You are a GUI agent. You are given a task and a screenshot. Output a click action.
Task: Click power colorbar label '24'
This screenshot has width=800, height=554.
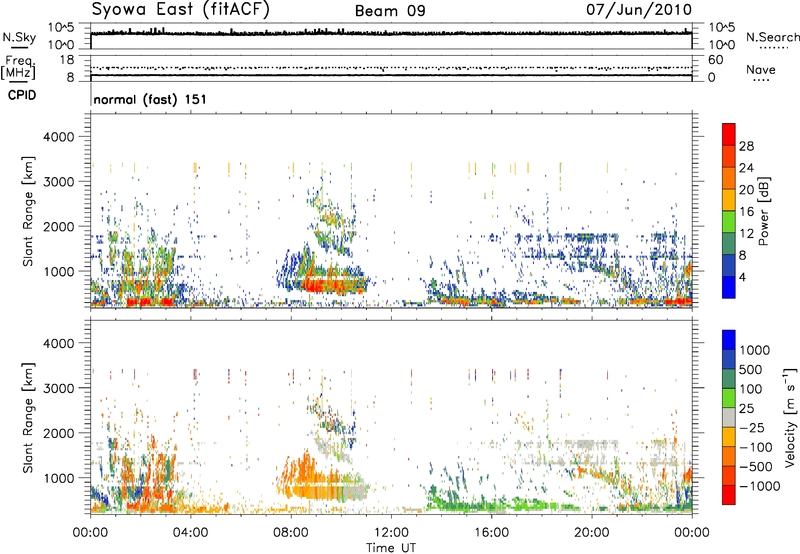[746, 168]
